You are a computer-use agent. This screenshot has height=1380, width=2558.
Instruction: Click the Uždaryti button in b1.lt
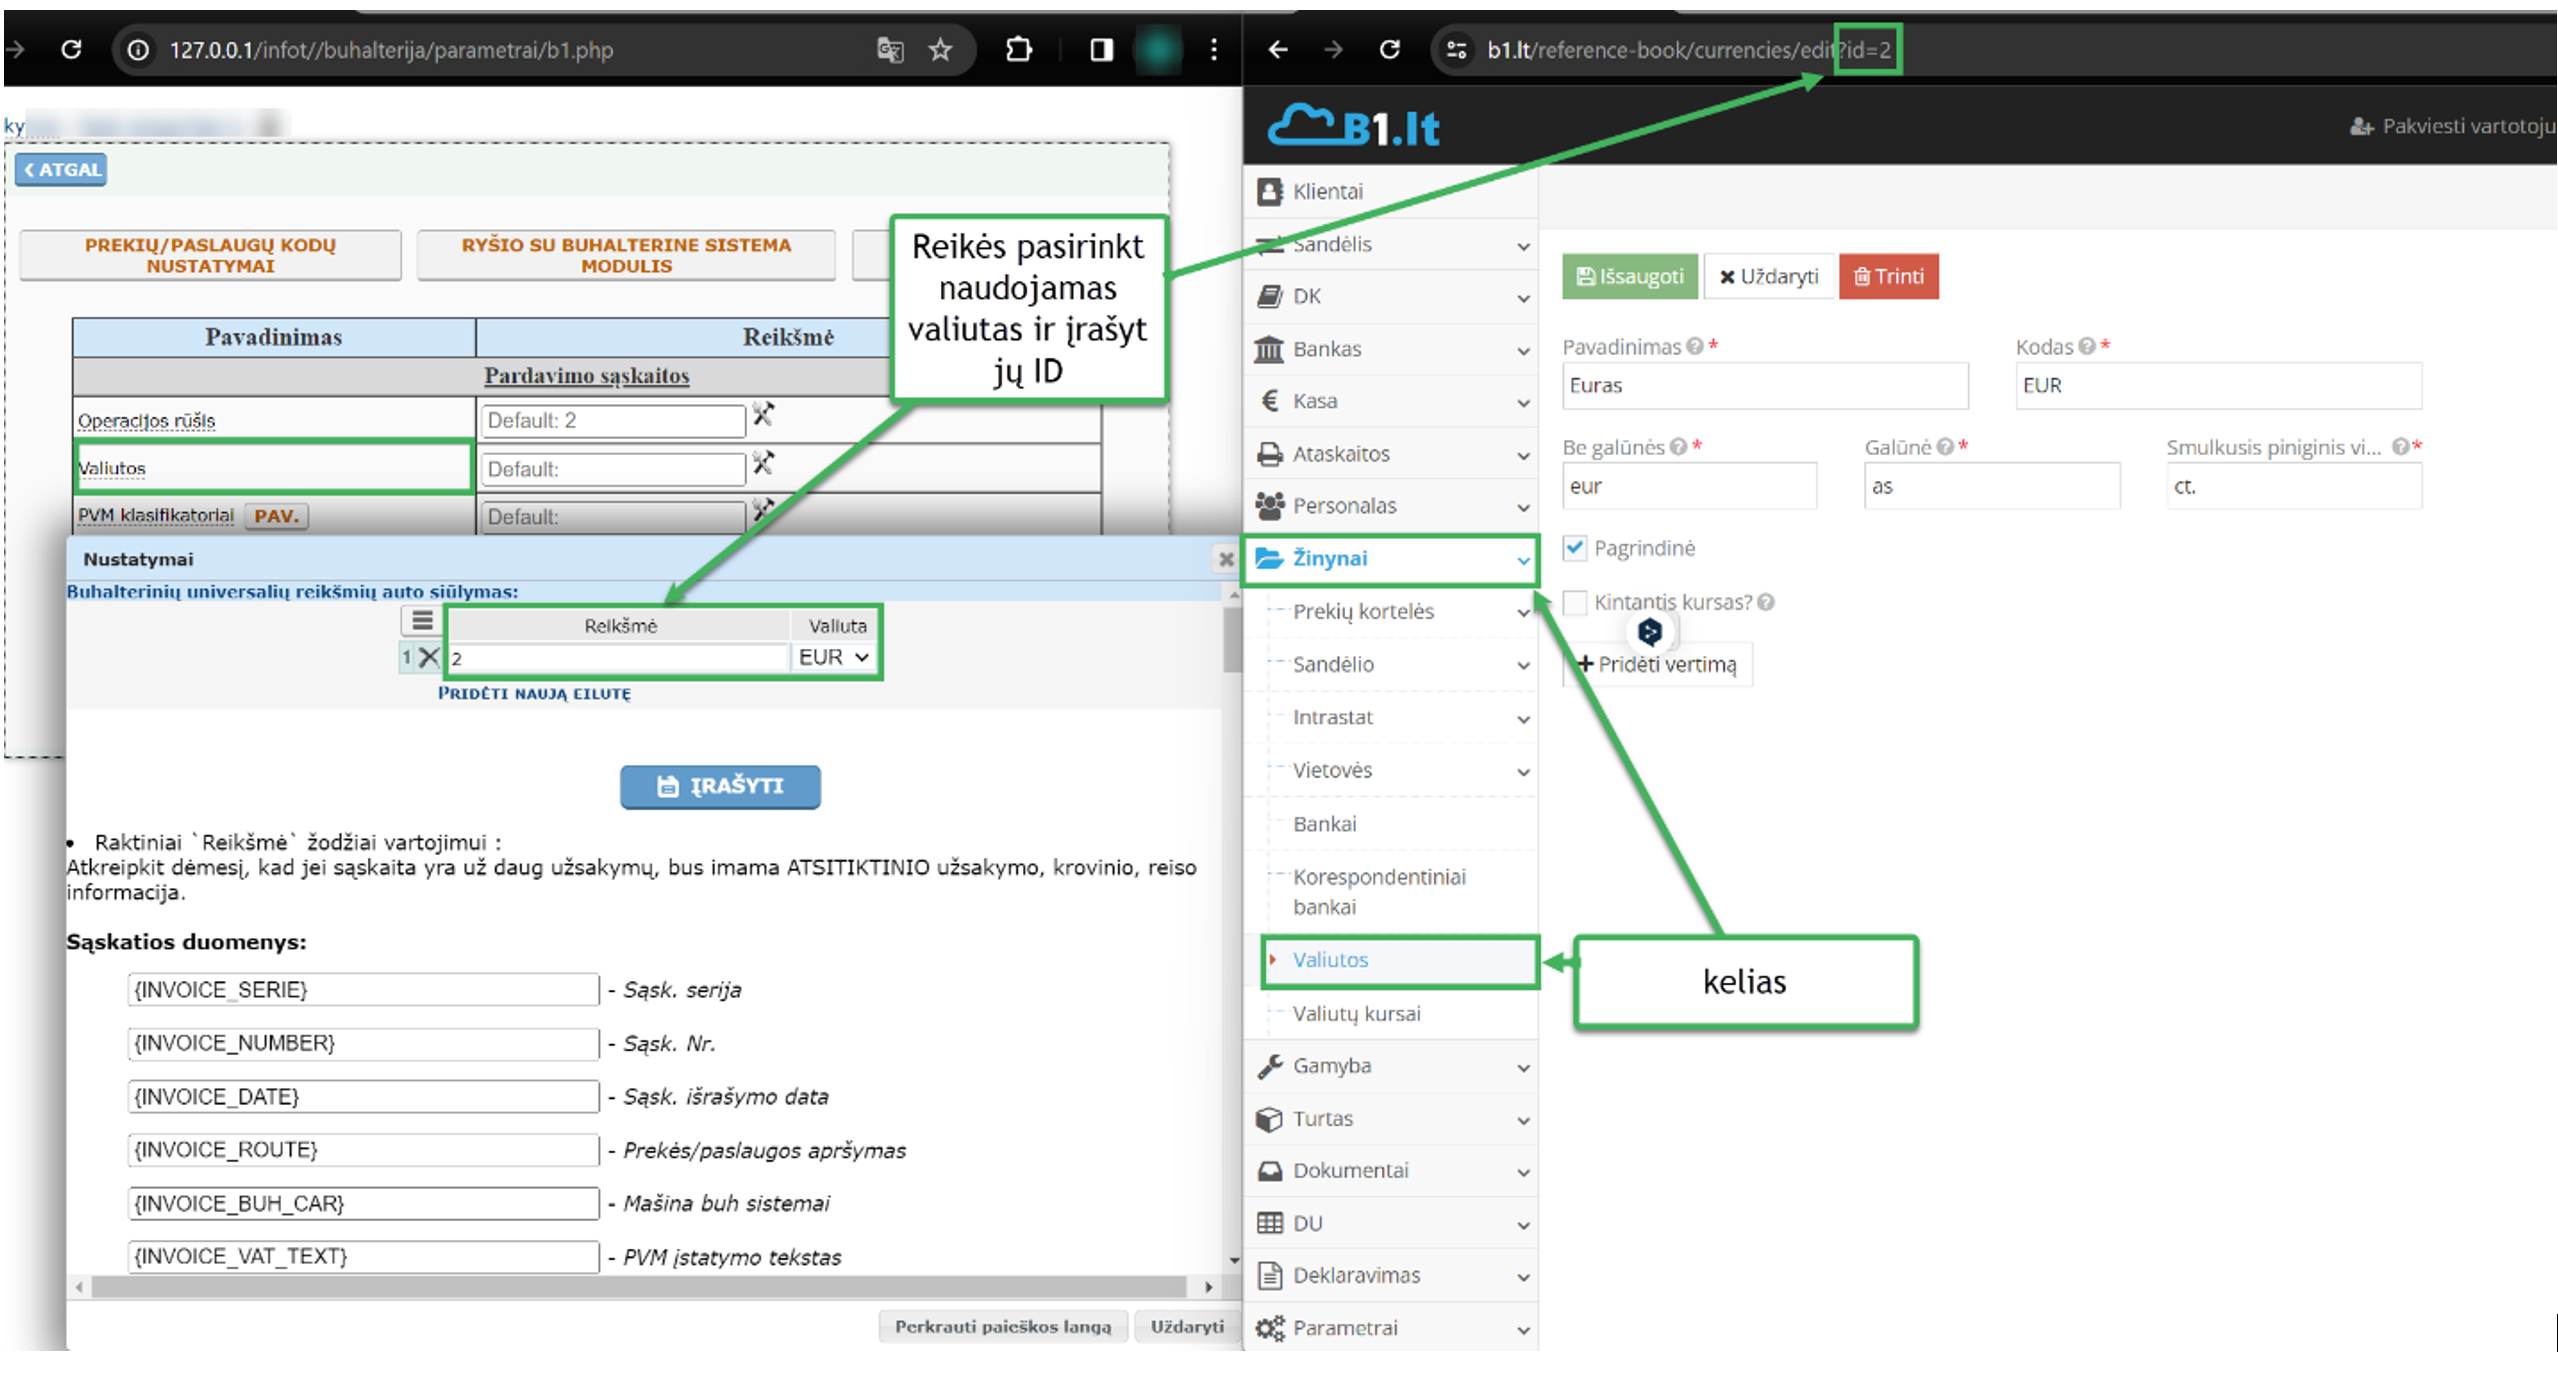pos(1769,276)
